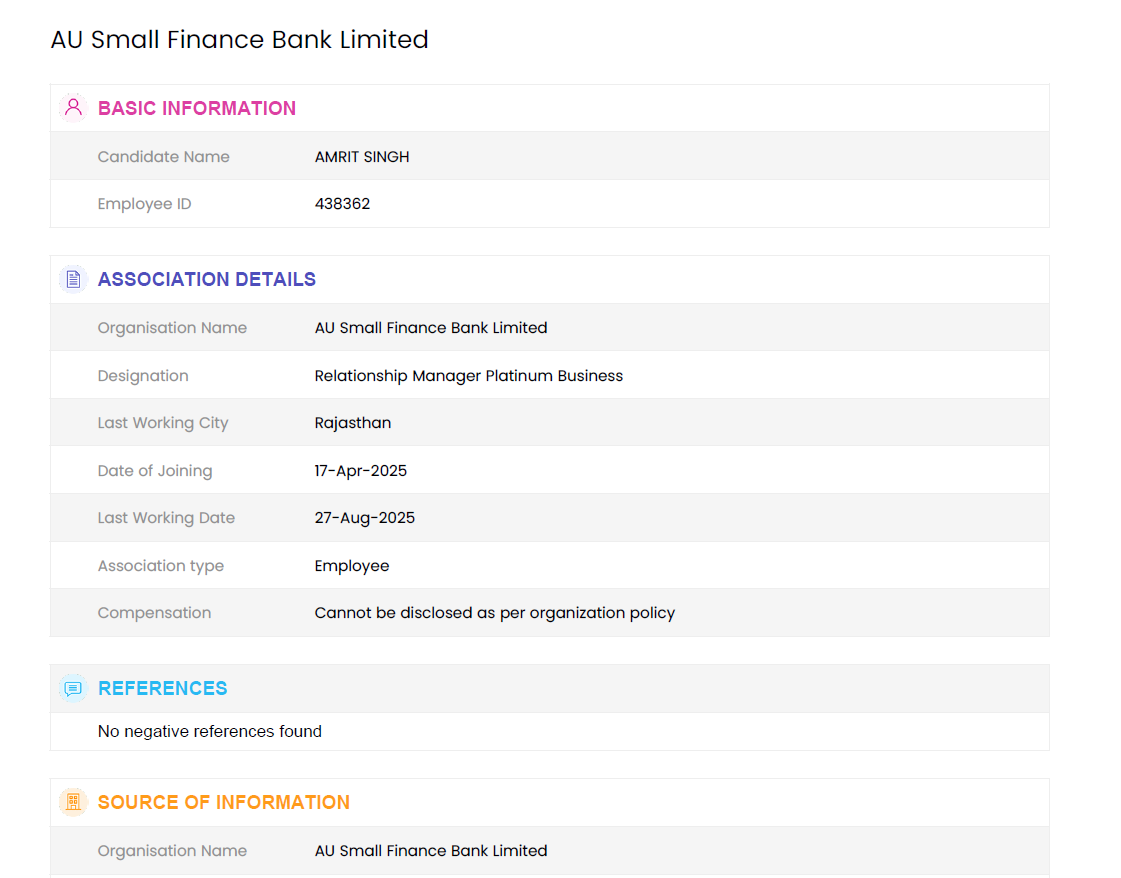Click the Basic Information section heading

(197, 108)
